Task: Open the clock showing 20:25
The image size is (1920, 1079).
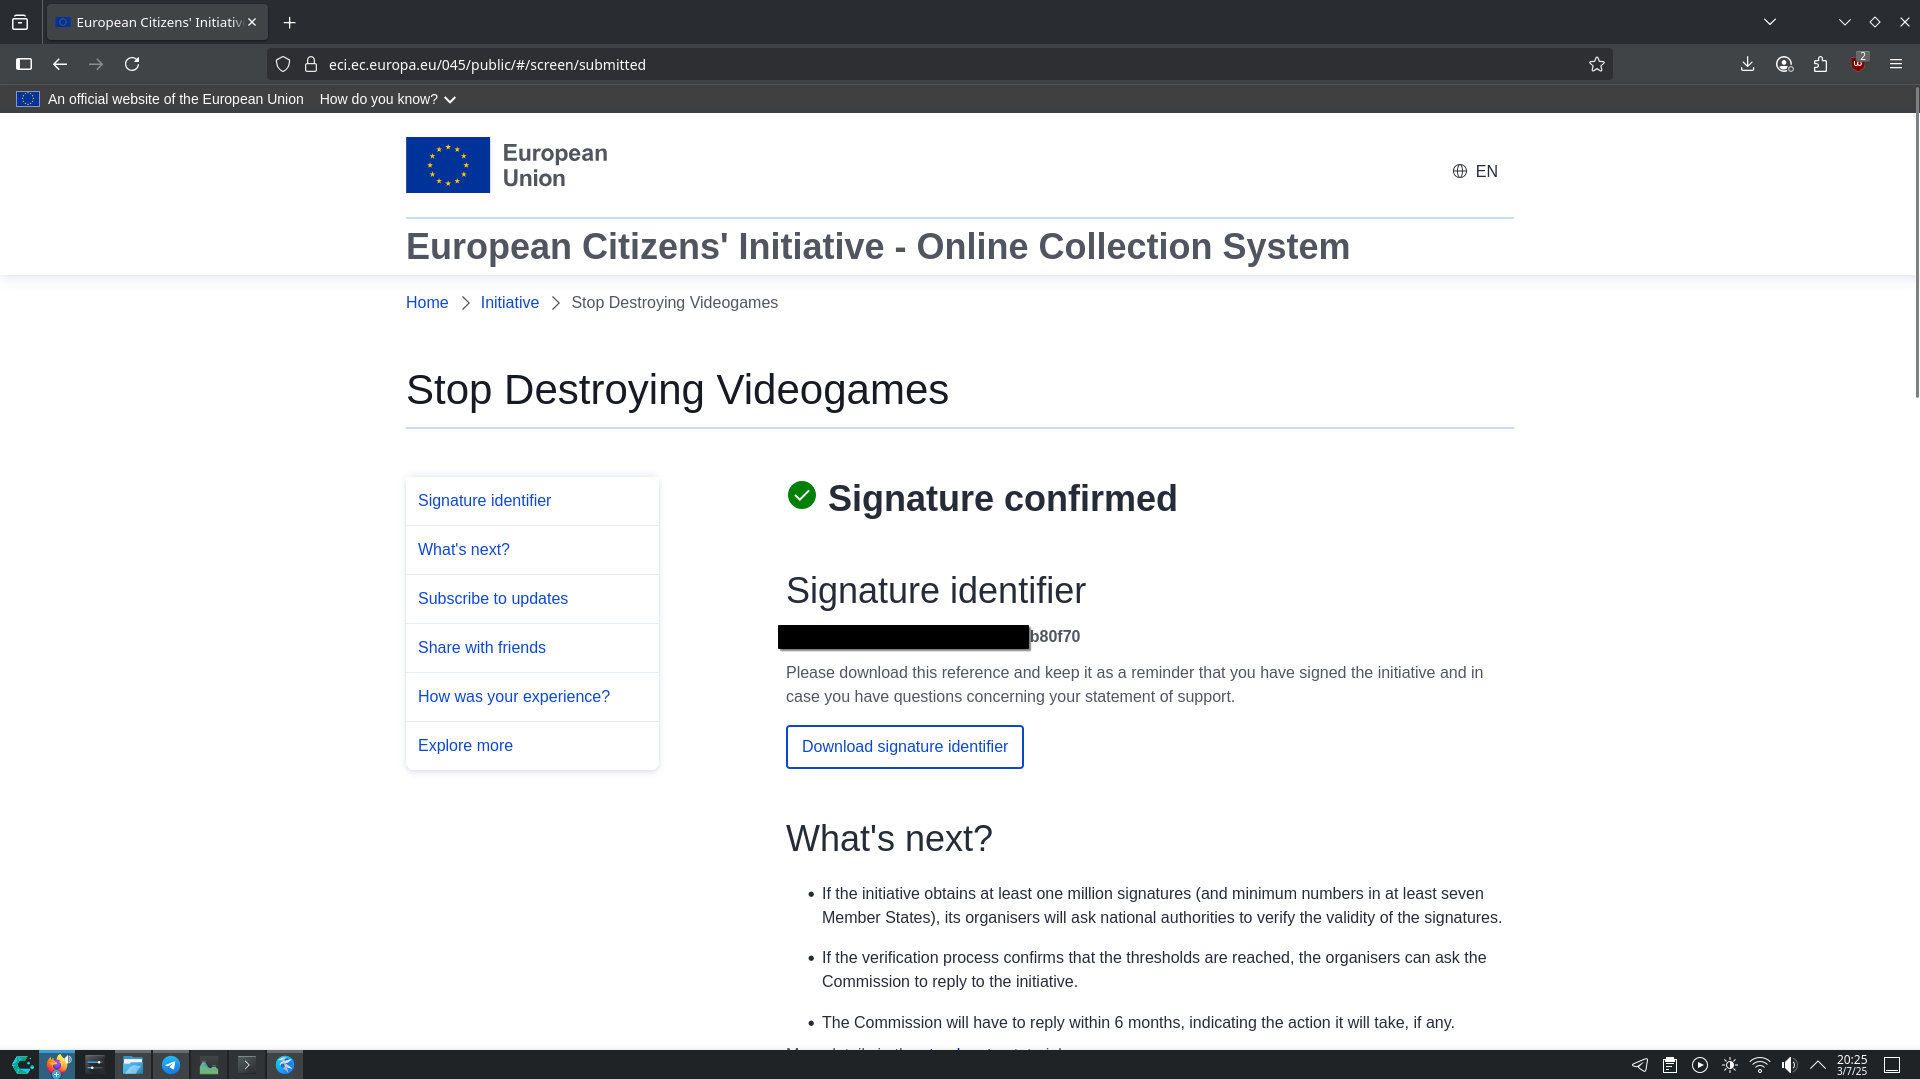Action: click(1852, 1065)
